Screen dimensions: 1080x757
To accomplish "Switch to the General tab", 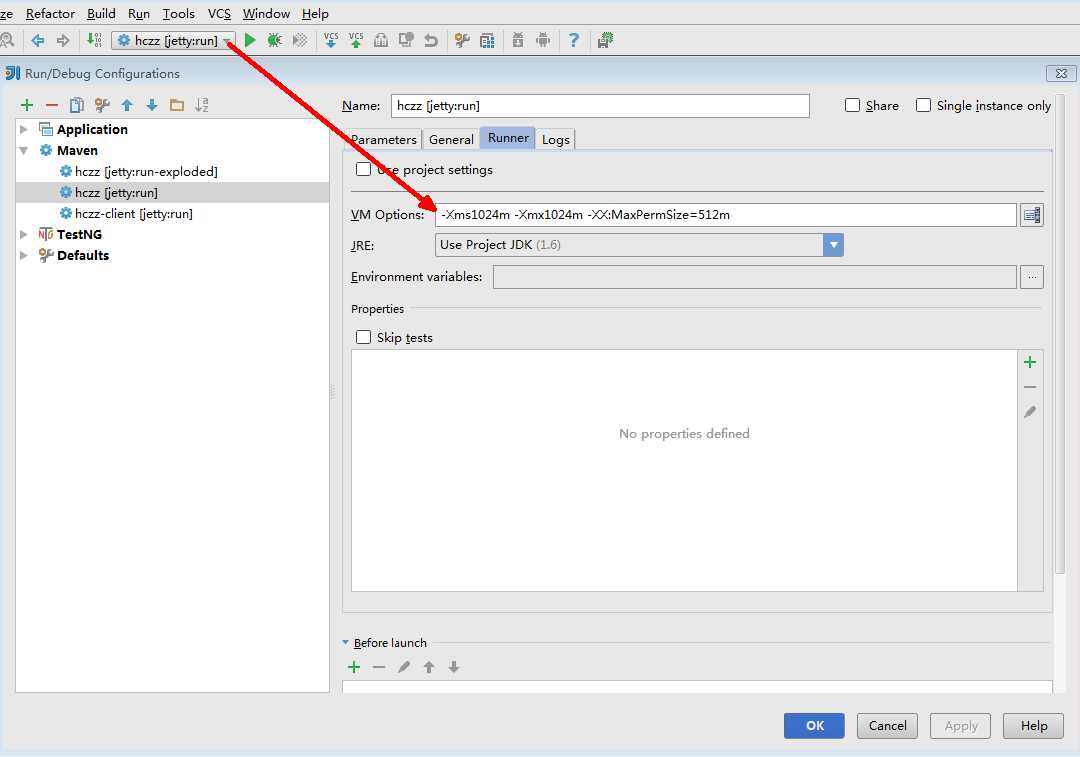I will (451, 139).
